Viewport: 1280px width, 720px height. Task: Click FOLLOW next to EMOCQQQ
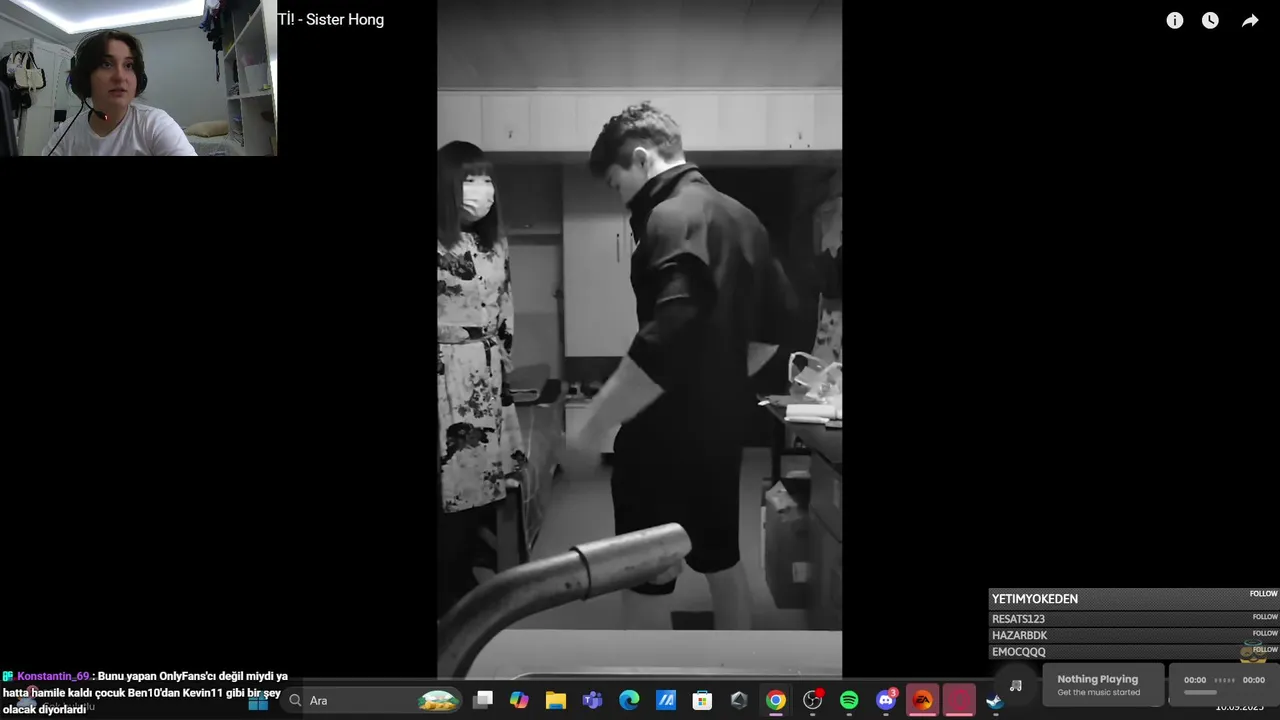pos(1265,649)
